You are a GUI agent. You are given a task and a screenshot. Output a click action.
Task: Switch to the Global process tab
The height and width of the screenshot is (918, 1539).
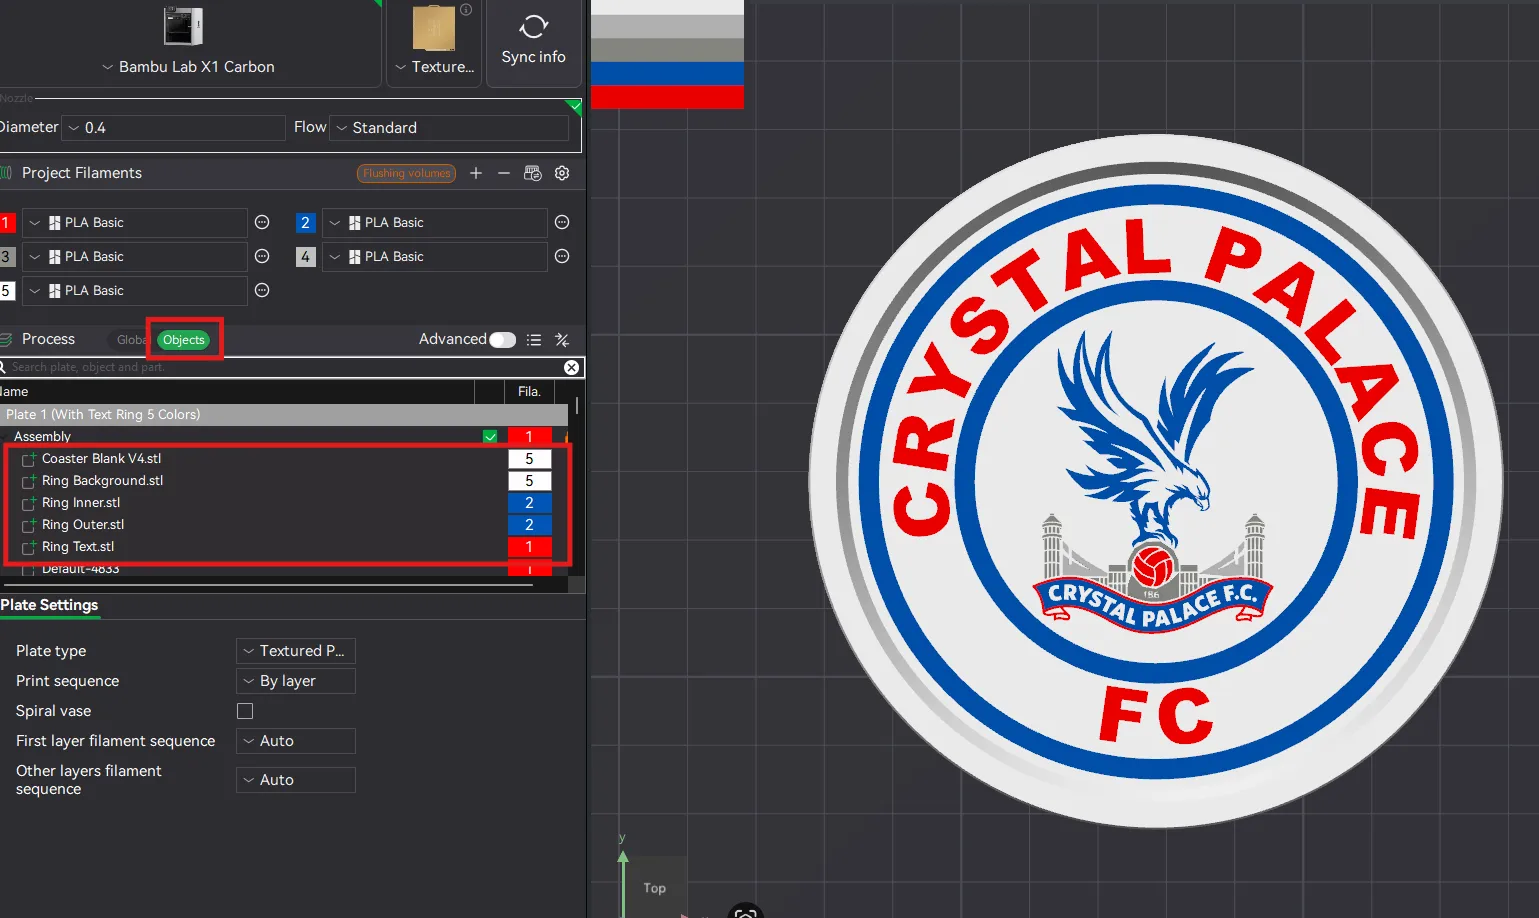tap(131, 340)
